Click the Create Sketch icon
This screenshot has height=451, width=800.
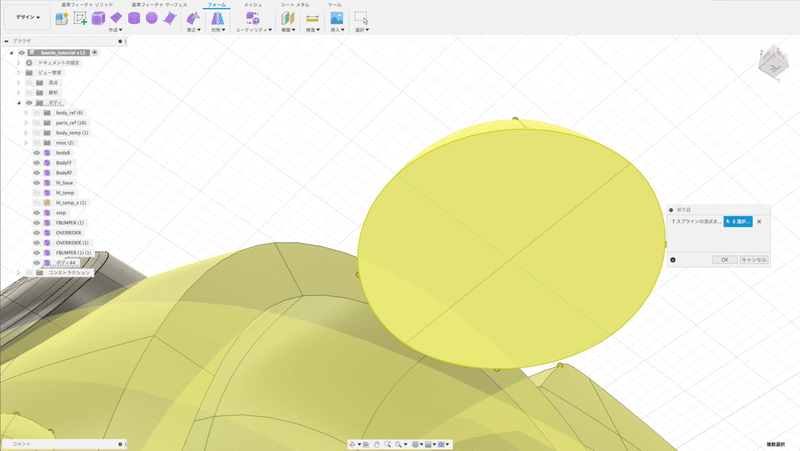(80, 18)
